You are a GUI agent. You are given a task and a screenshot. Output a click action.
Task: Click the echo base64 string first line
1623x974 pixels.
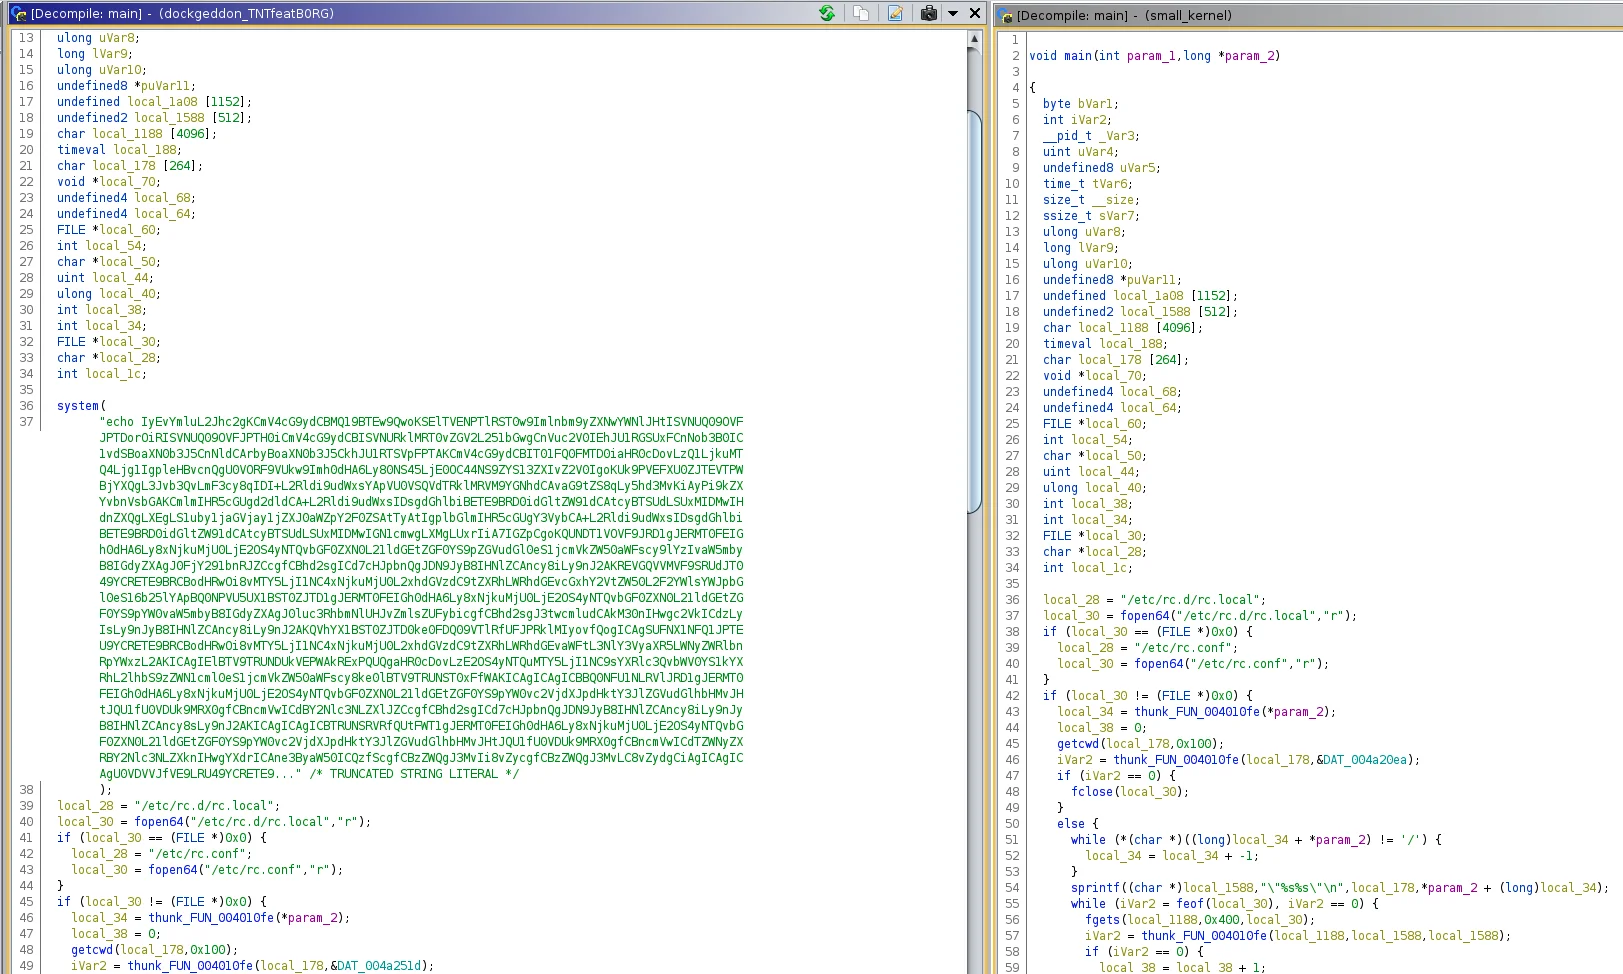421,422
